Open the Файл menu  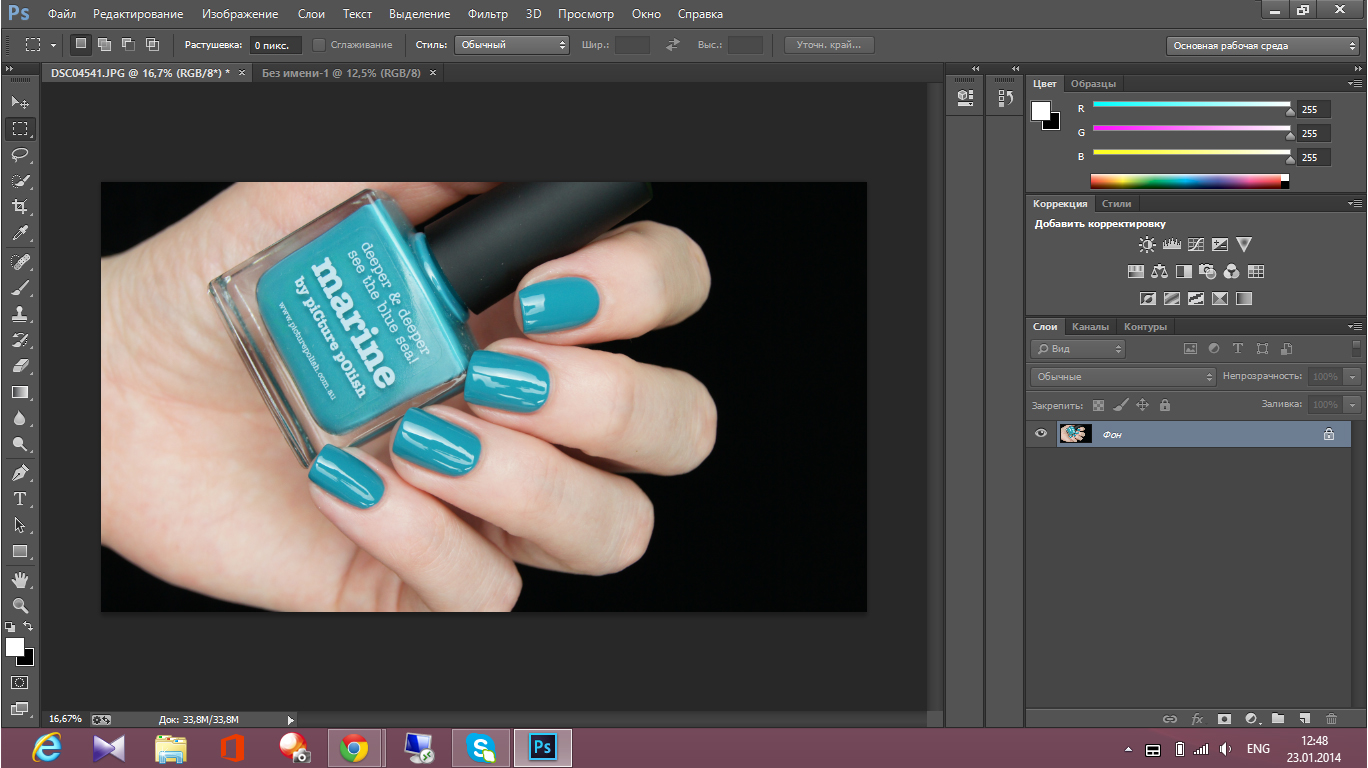coord(62,15)
